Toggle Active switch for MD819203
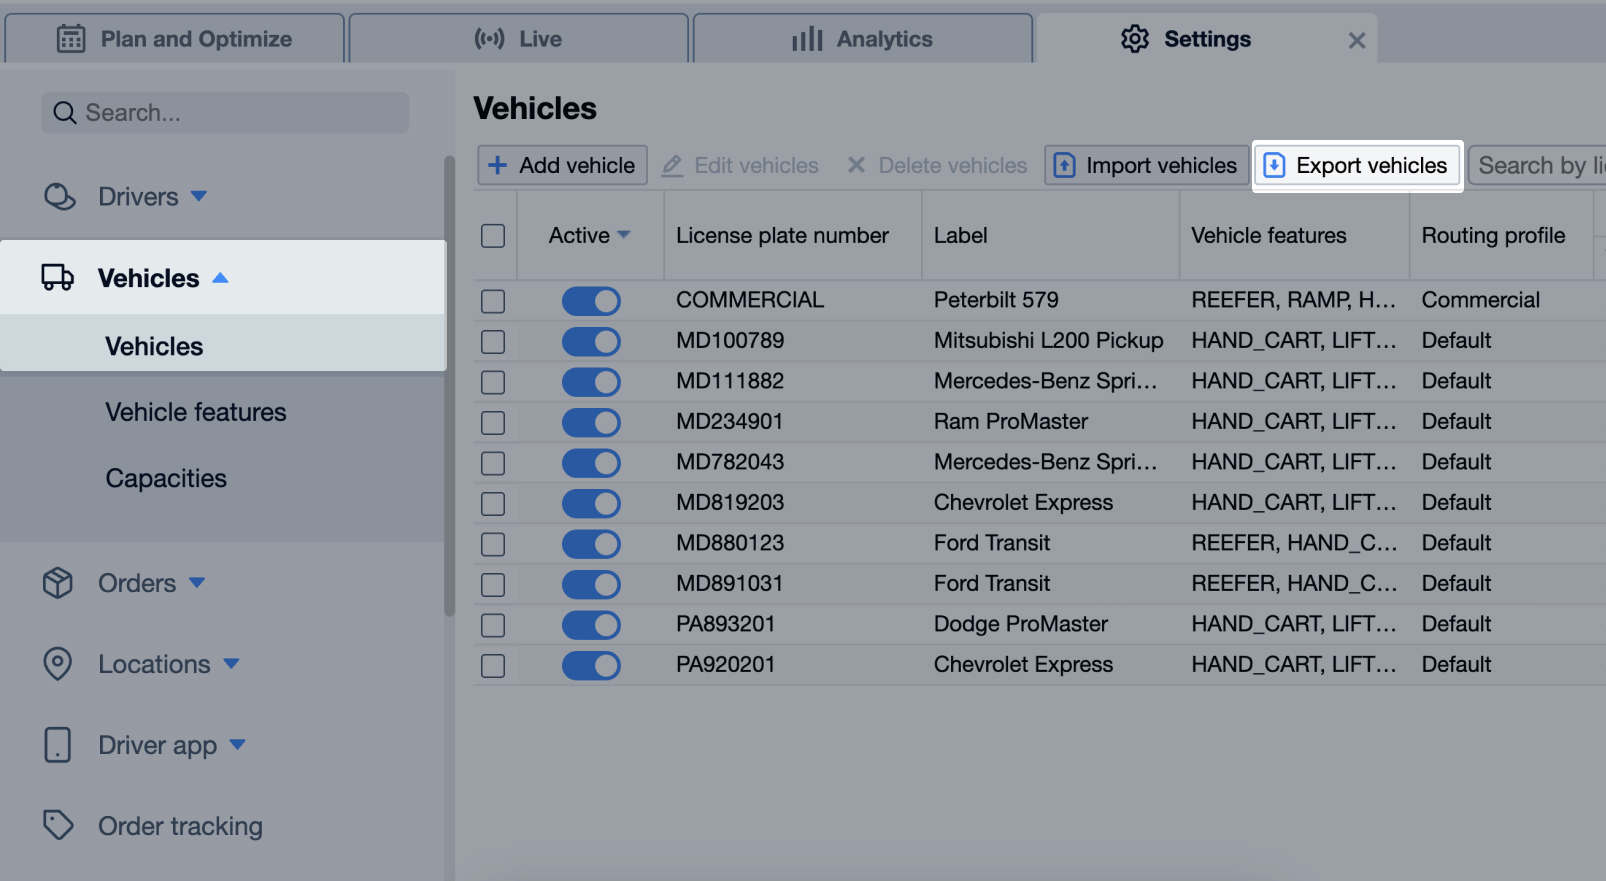 coord(591,503)
